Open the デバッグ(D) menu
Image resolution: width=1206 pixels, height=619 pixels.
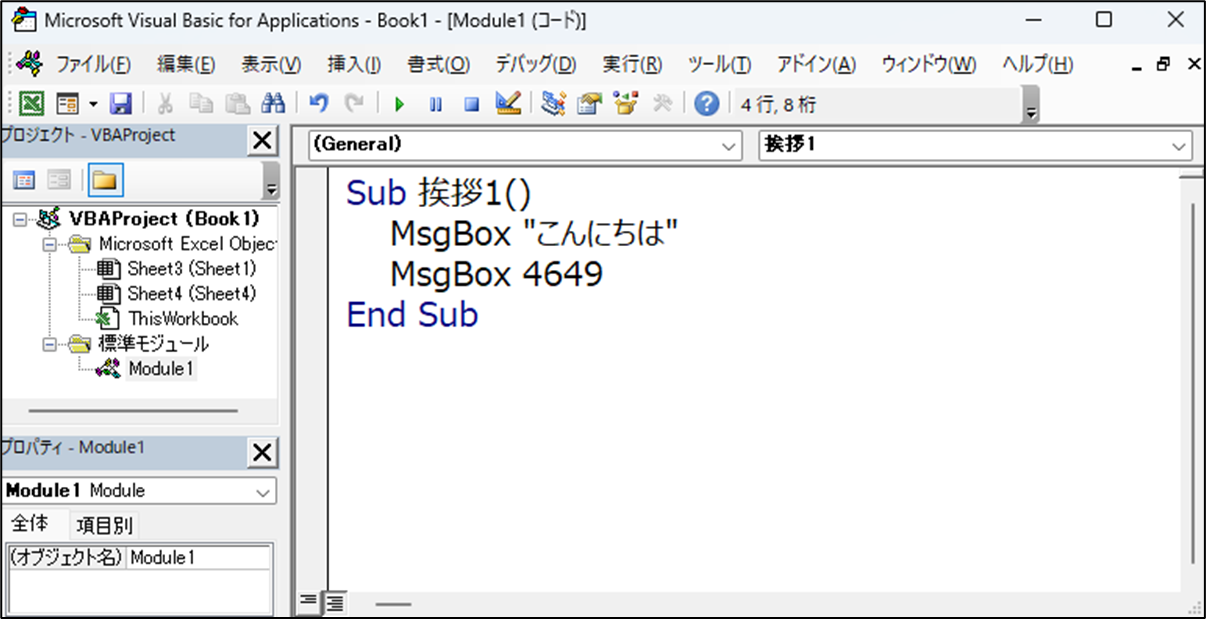point(535,65)
